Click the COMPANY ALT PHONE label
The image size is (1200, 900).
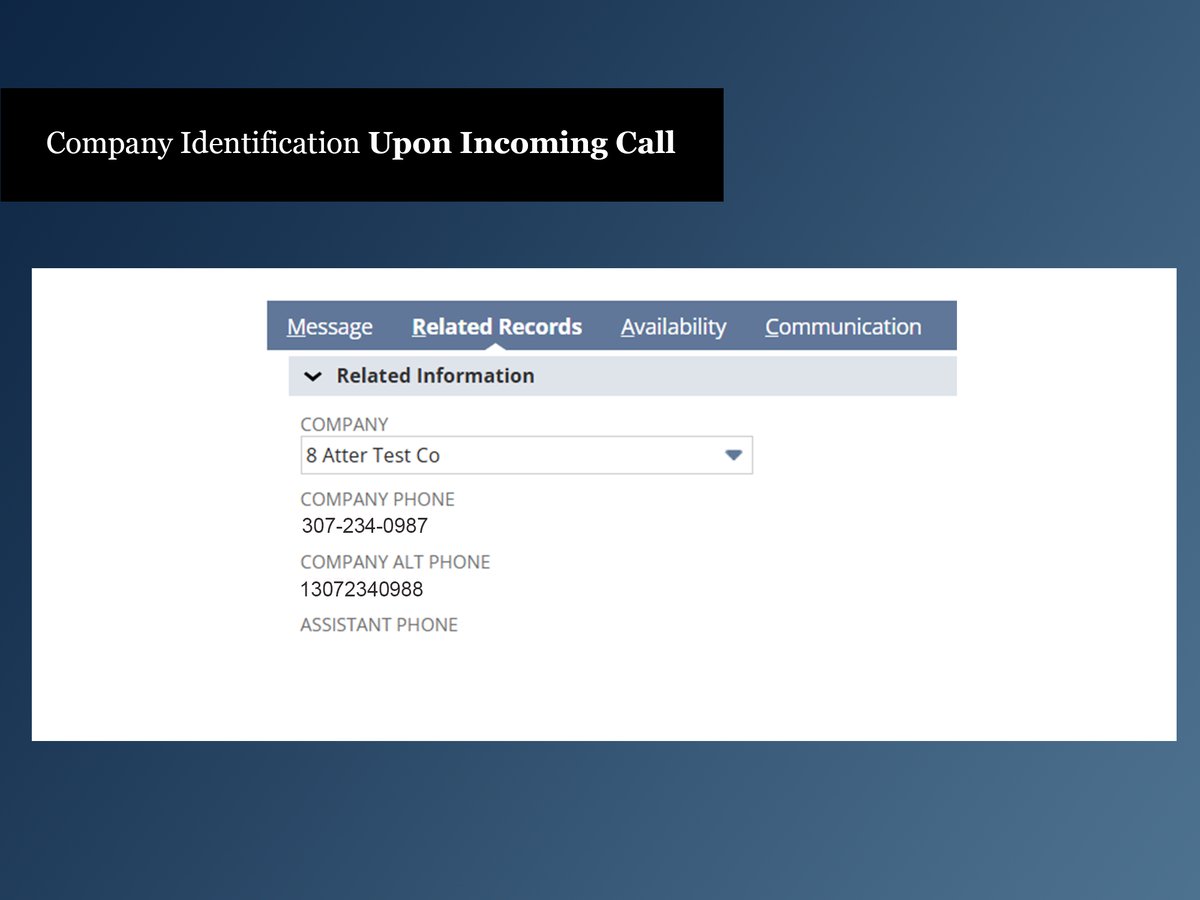395,562
